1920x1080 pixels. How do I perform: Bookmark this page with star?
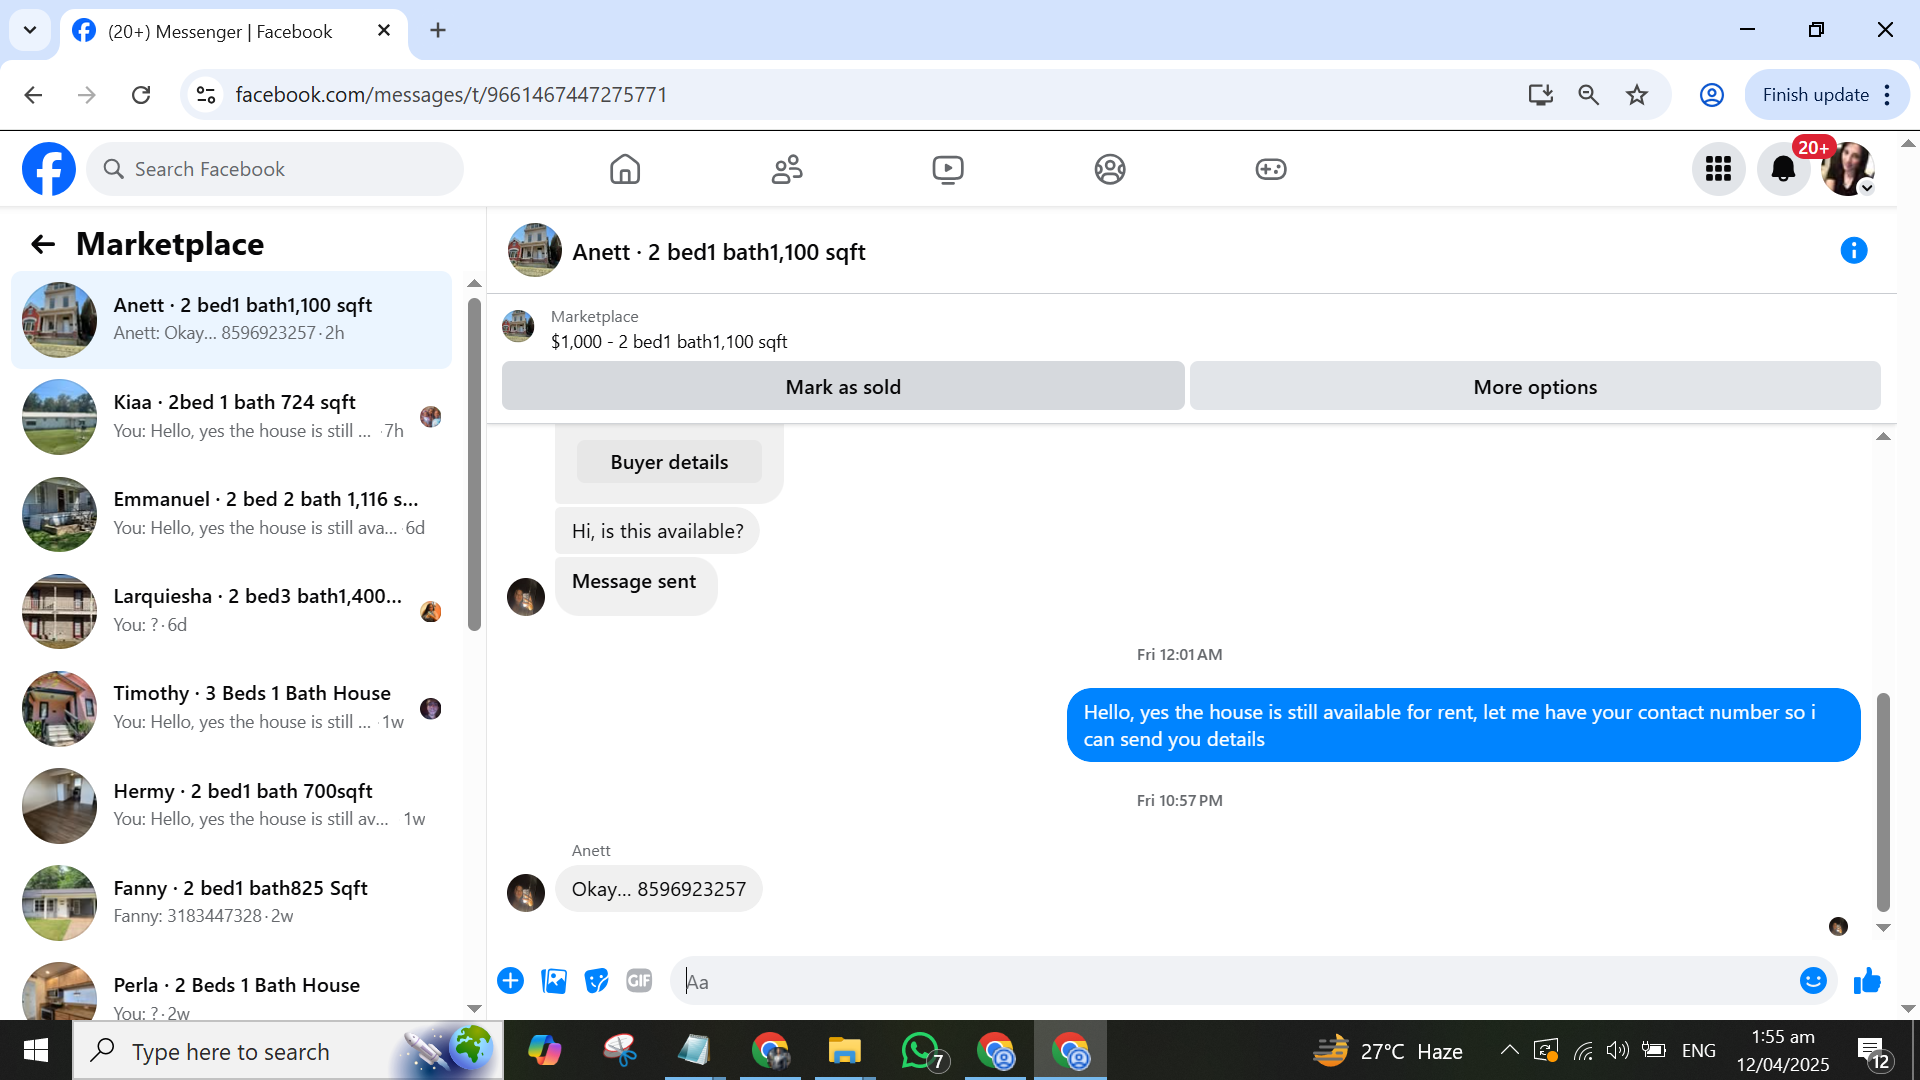pyautogui.click(x=1637, y=95)
